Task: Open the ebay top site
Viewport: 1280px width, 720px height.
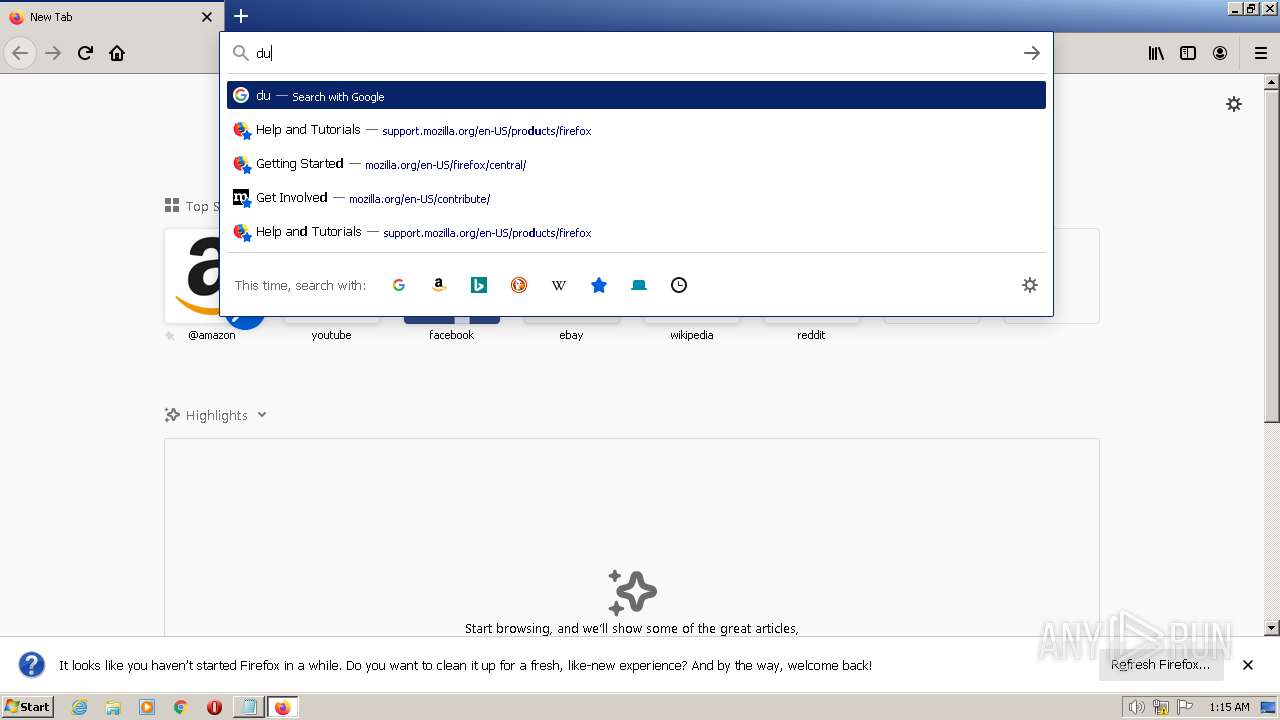Action: click(x=571, y=335)
